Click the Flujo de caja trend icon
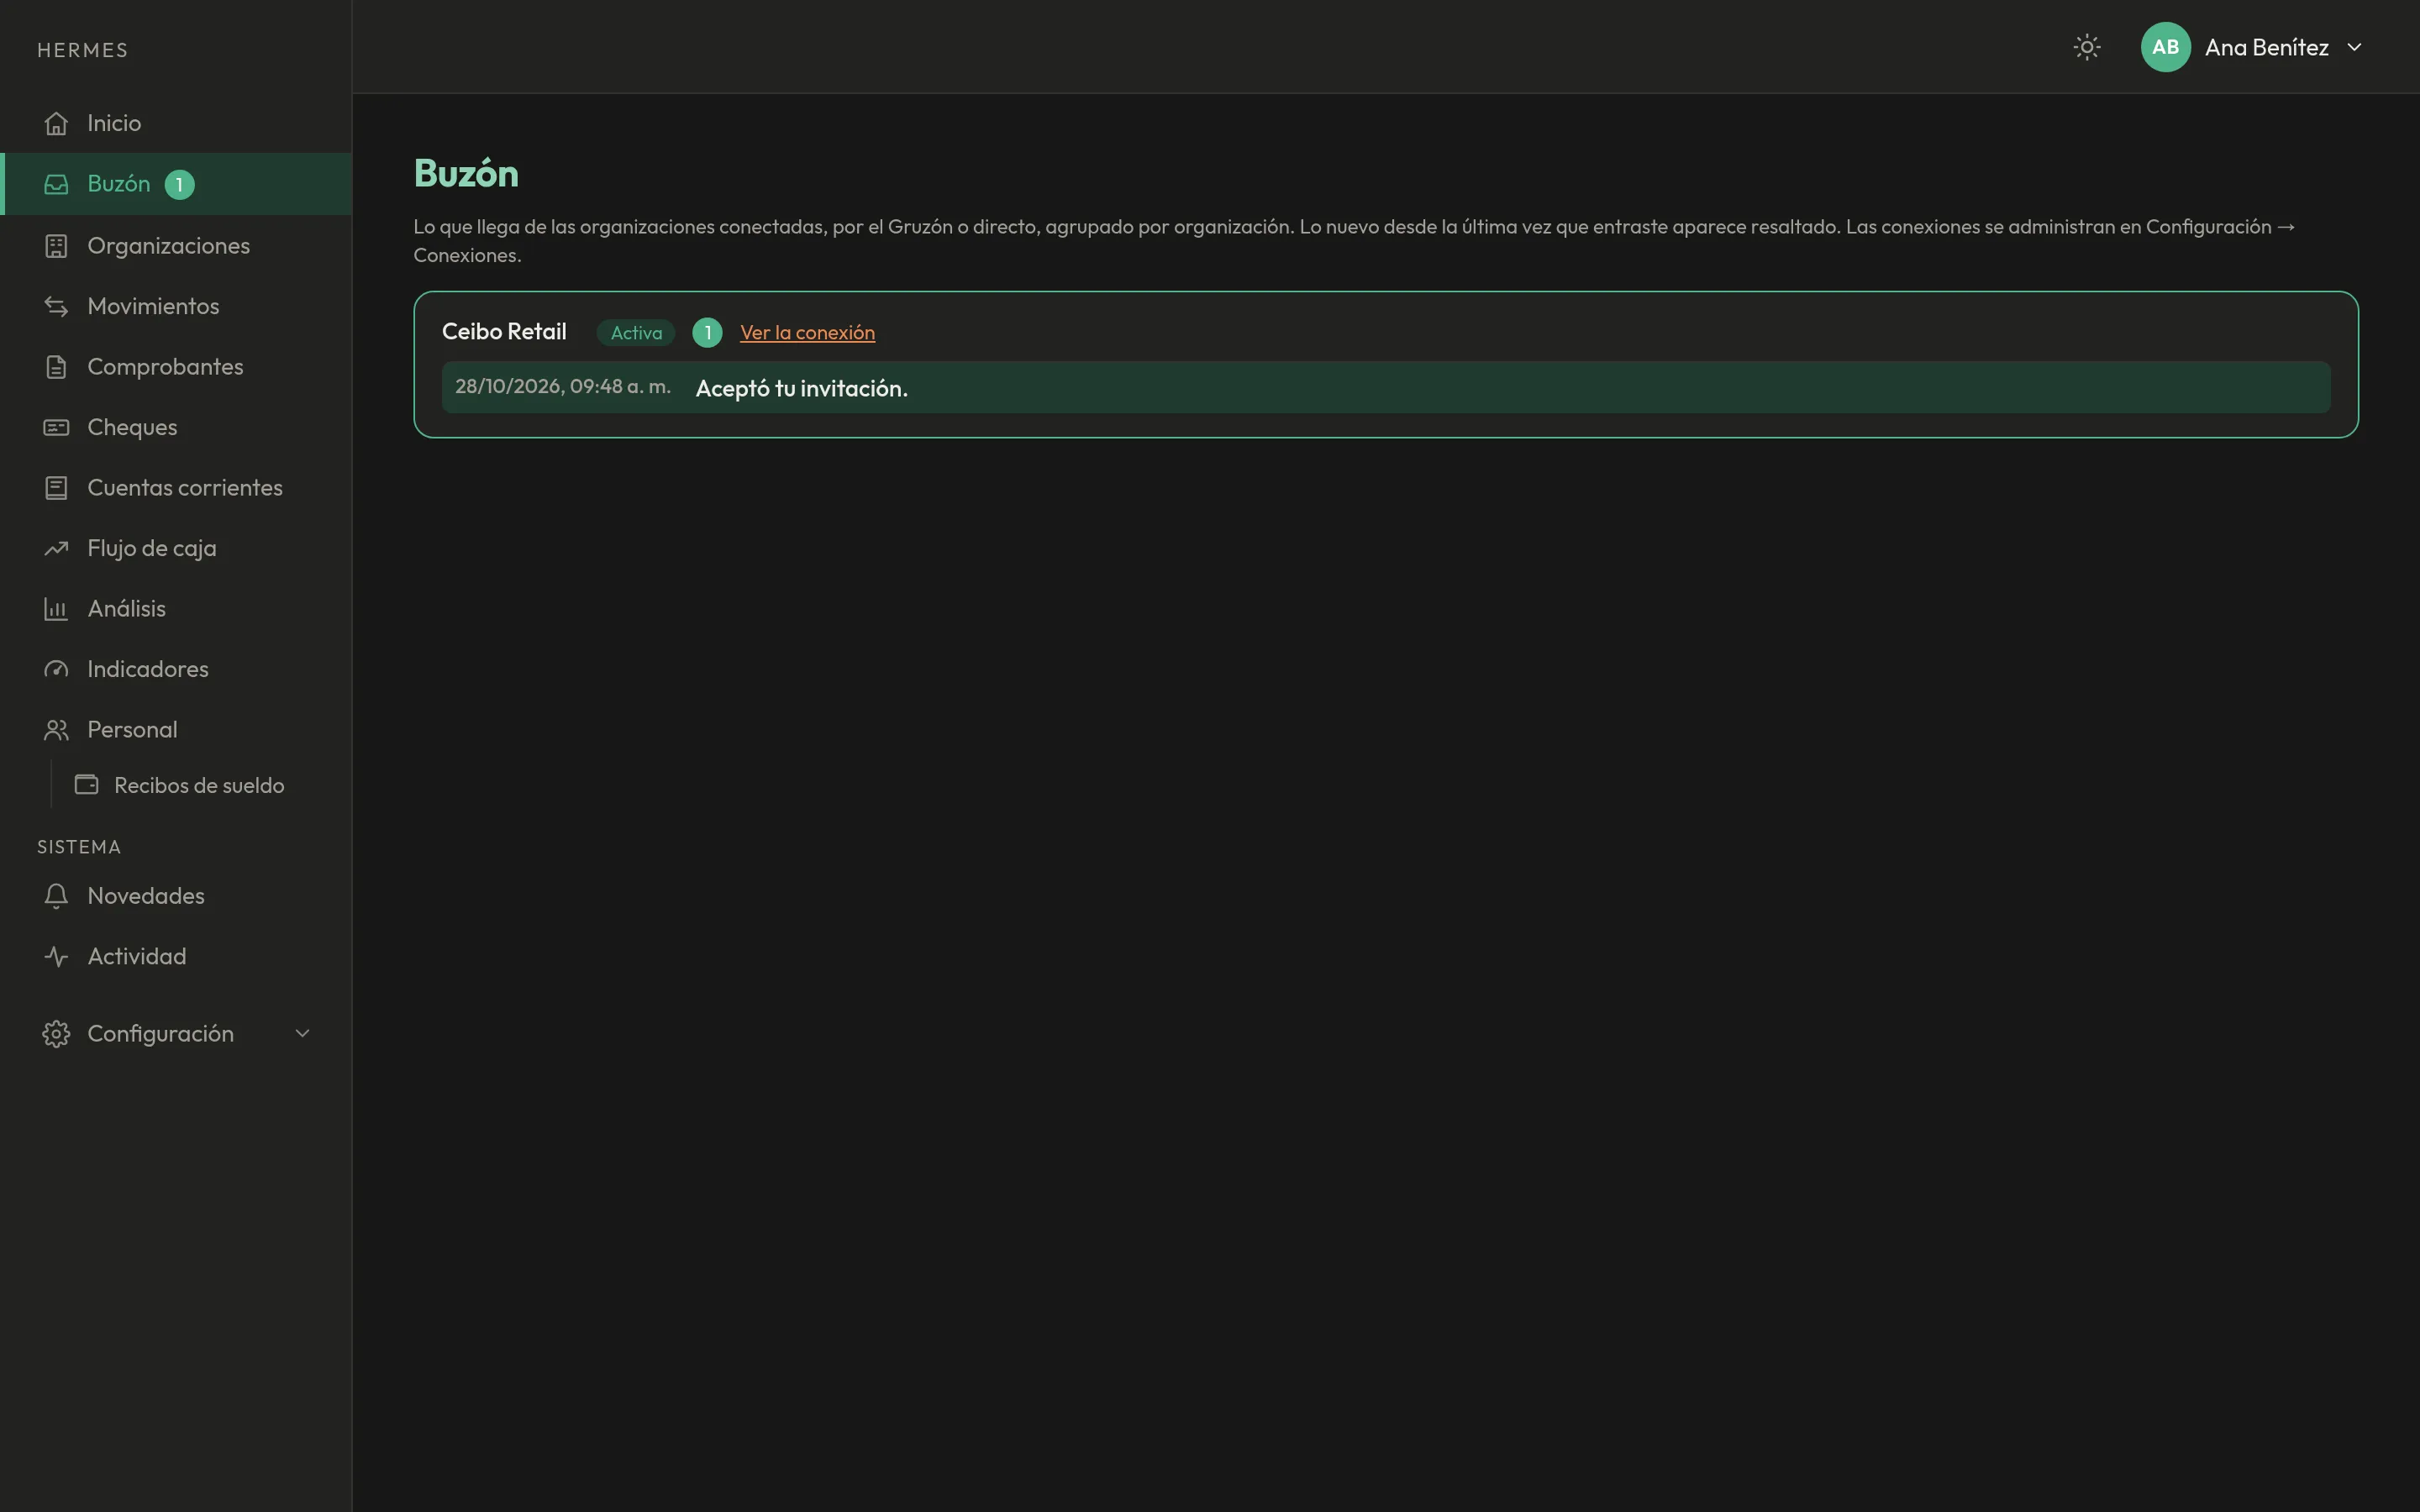 click(x=56, y=548)
